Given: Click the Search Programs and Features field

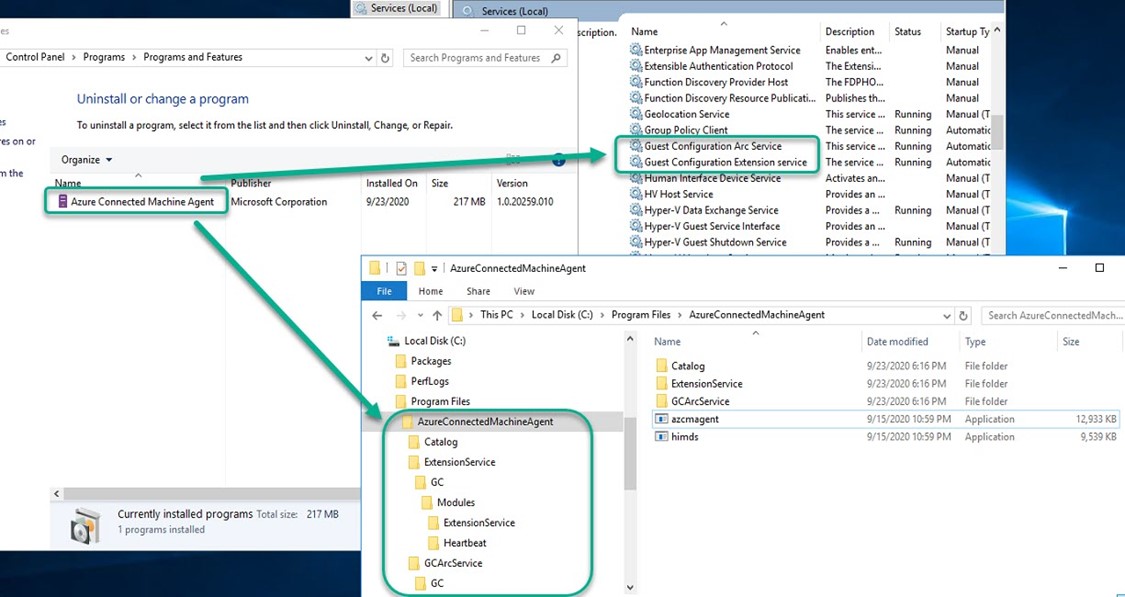Looking at the screenshot, I should pyautogui.click(x=482, y=58).
